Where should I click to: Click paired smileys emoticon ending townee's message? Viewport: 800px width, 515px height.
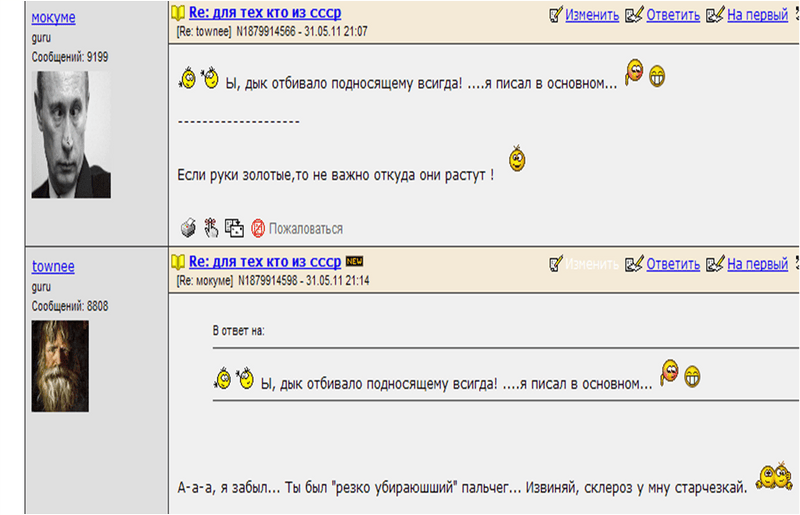pos(774,476)
